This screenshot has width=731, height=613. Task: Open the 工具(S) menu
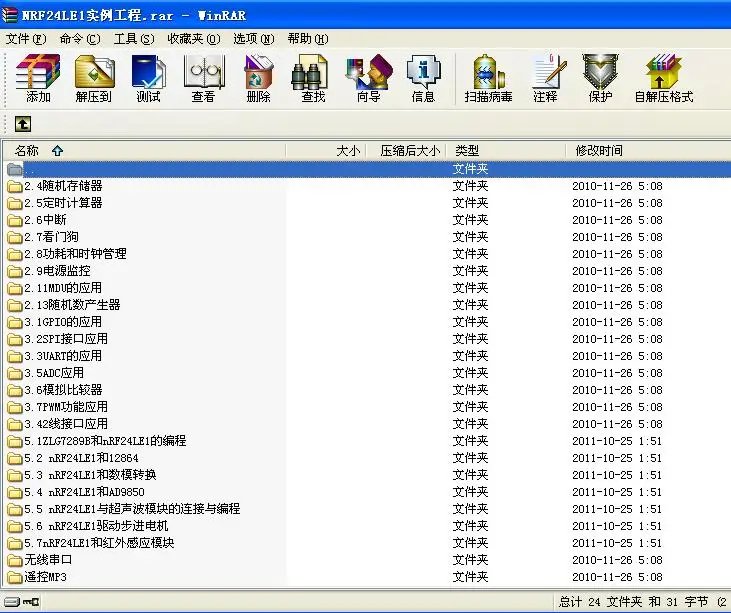tap(134, 39)
